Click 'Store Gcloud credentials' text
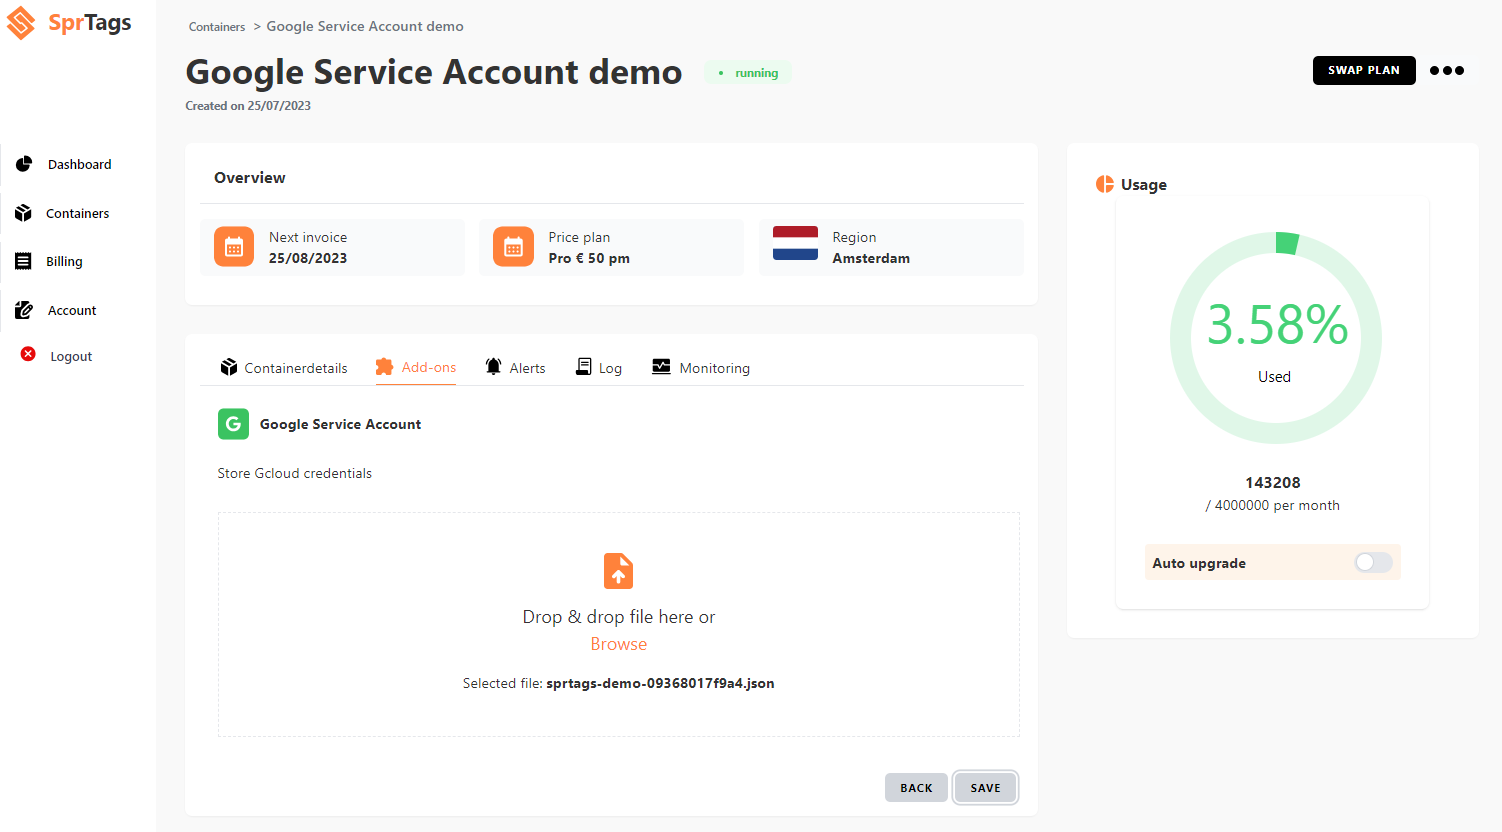The width and height of the screenshot is (1502, 832). (x=295, y=474)
